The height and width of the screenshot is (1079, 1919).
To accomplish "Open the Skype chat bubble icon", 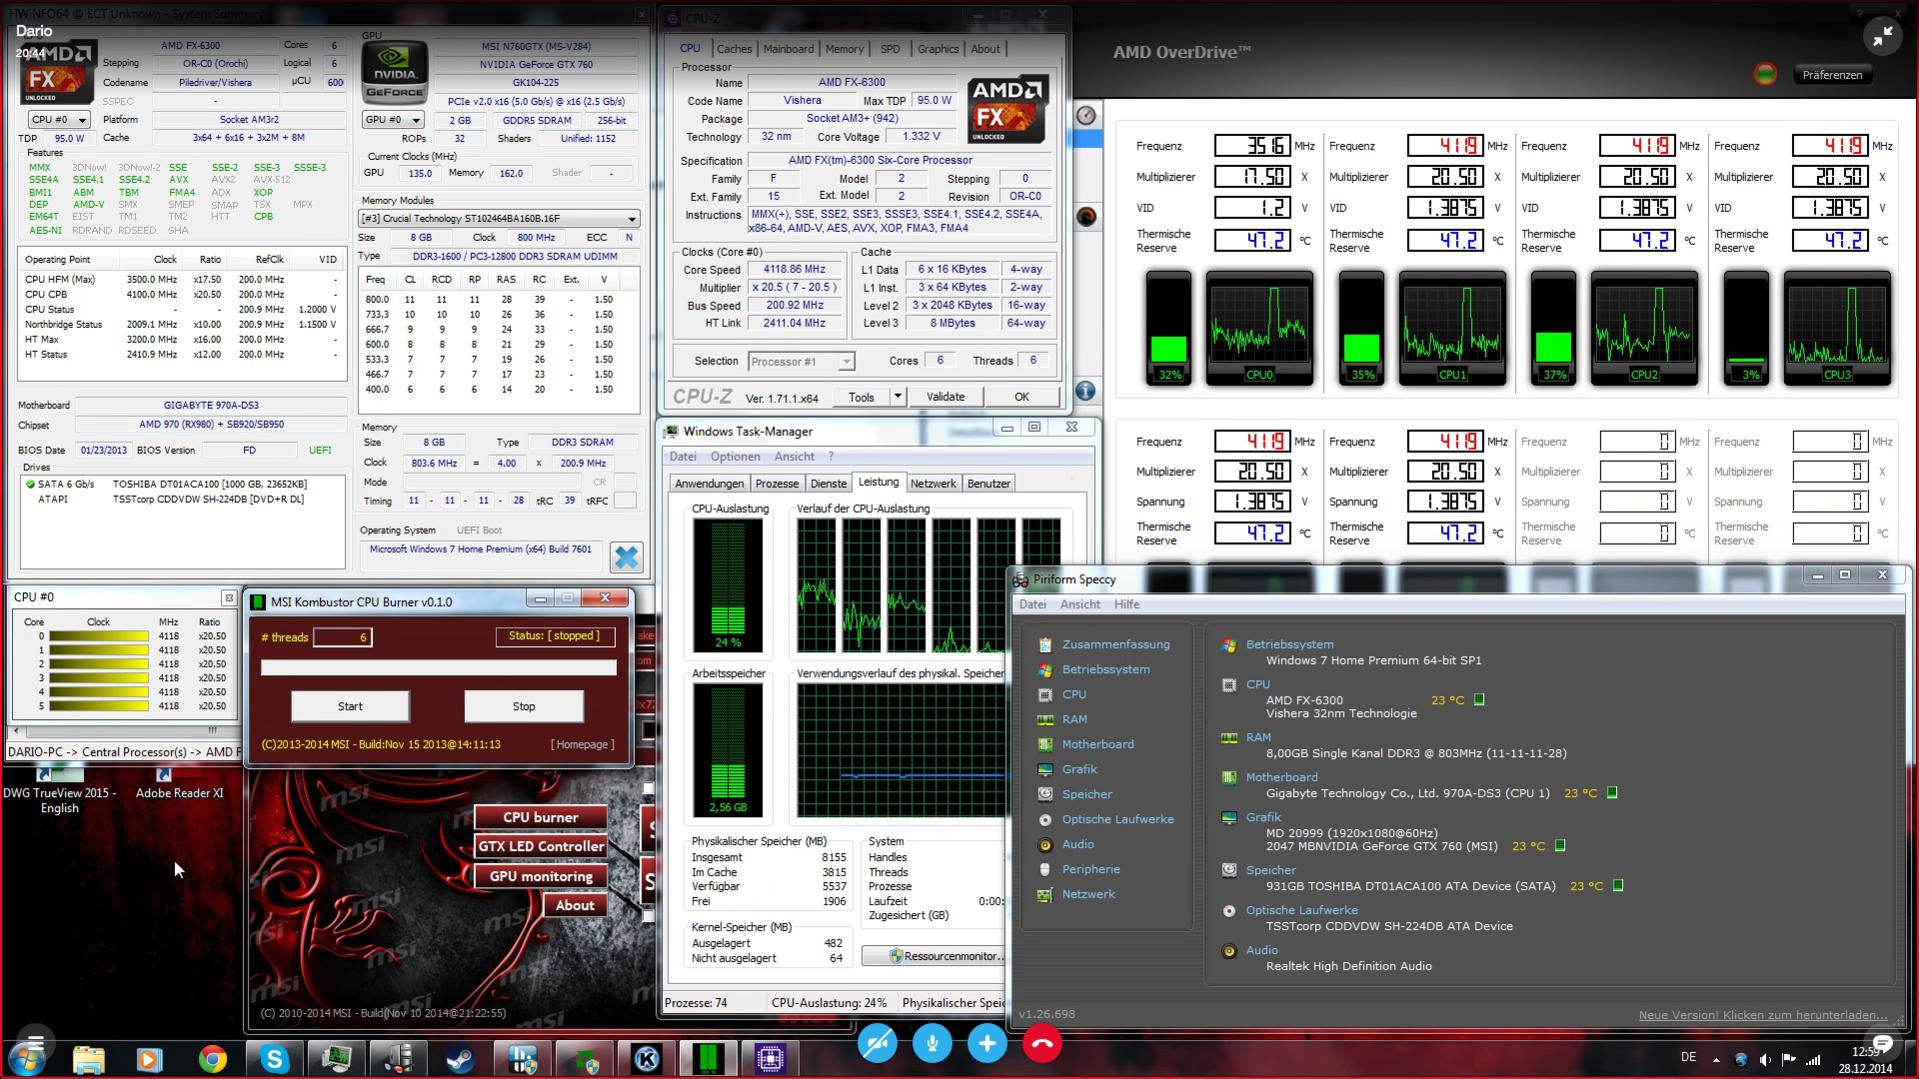I will coord(1882,1043).
